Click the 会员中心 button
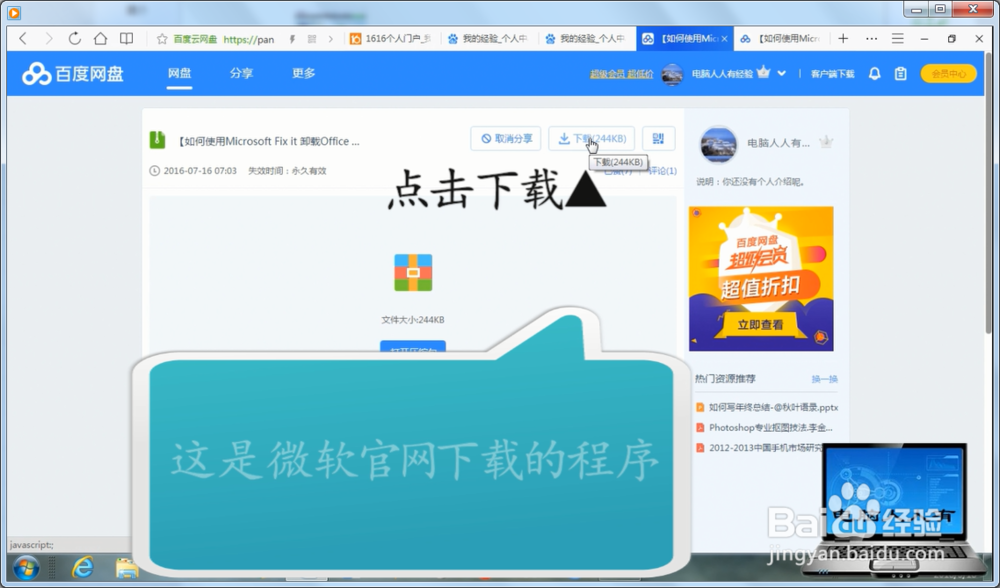Viewport: 1000px width, 588px height. click(x=948, y=74)
